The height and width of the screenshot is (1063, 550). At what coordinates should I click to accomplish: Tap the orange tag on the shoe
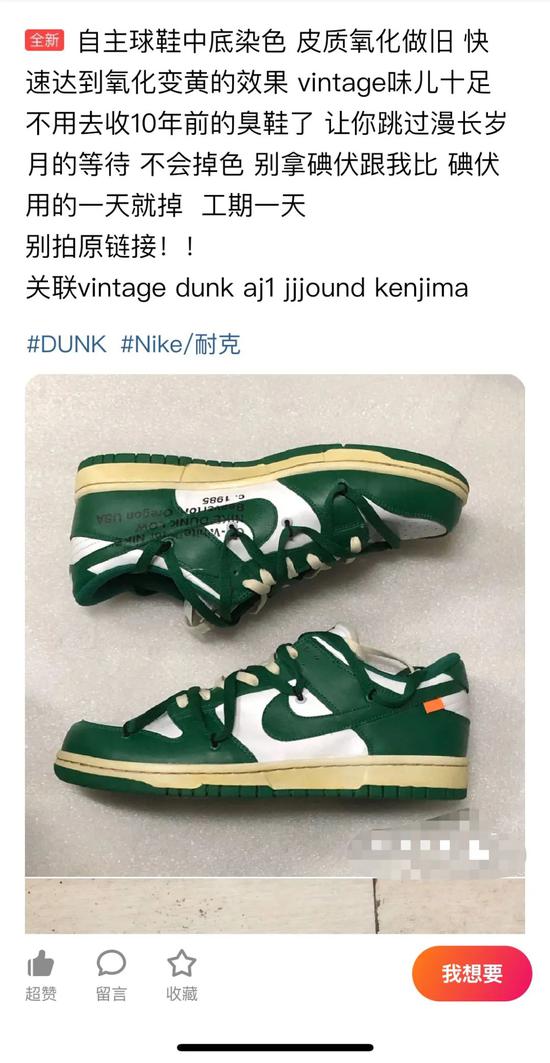click(434, 705)
